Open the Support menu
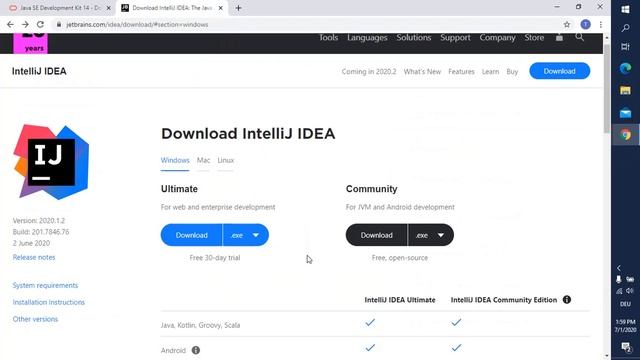Screen dimensions: 640x360 (455, 38)
